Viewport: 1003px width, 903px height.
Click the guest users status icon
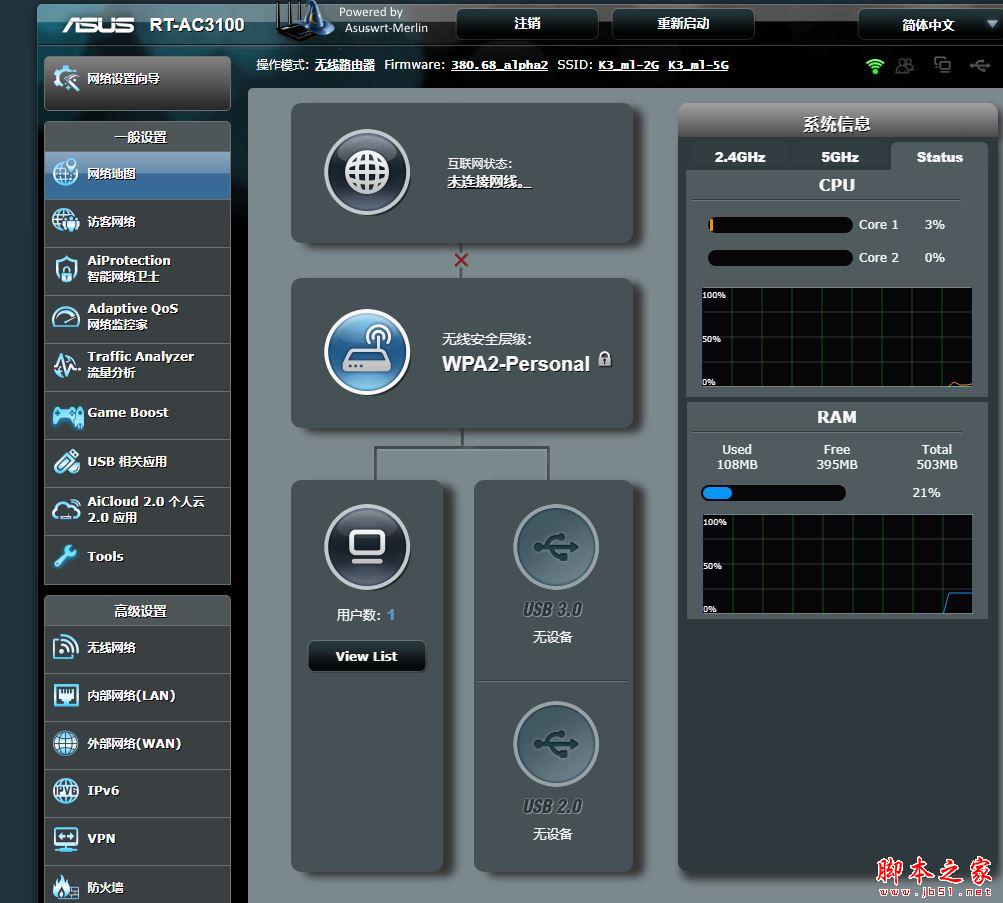(905, 65)
